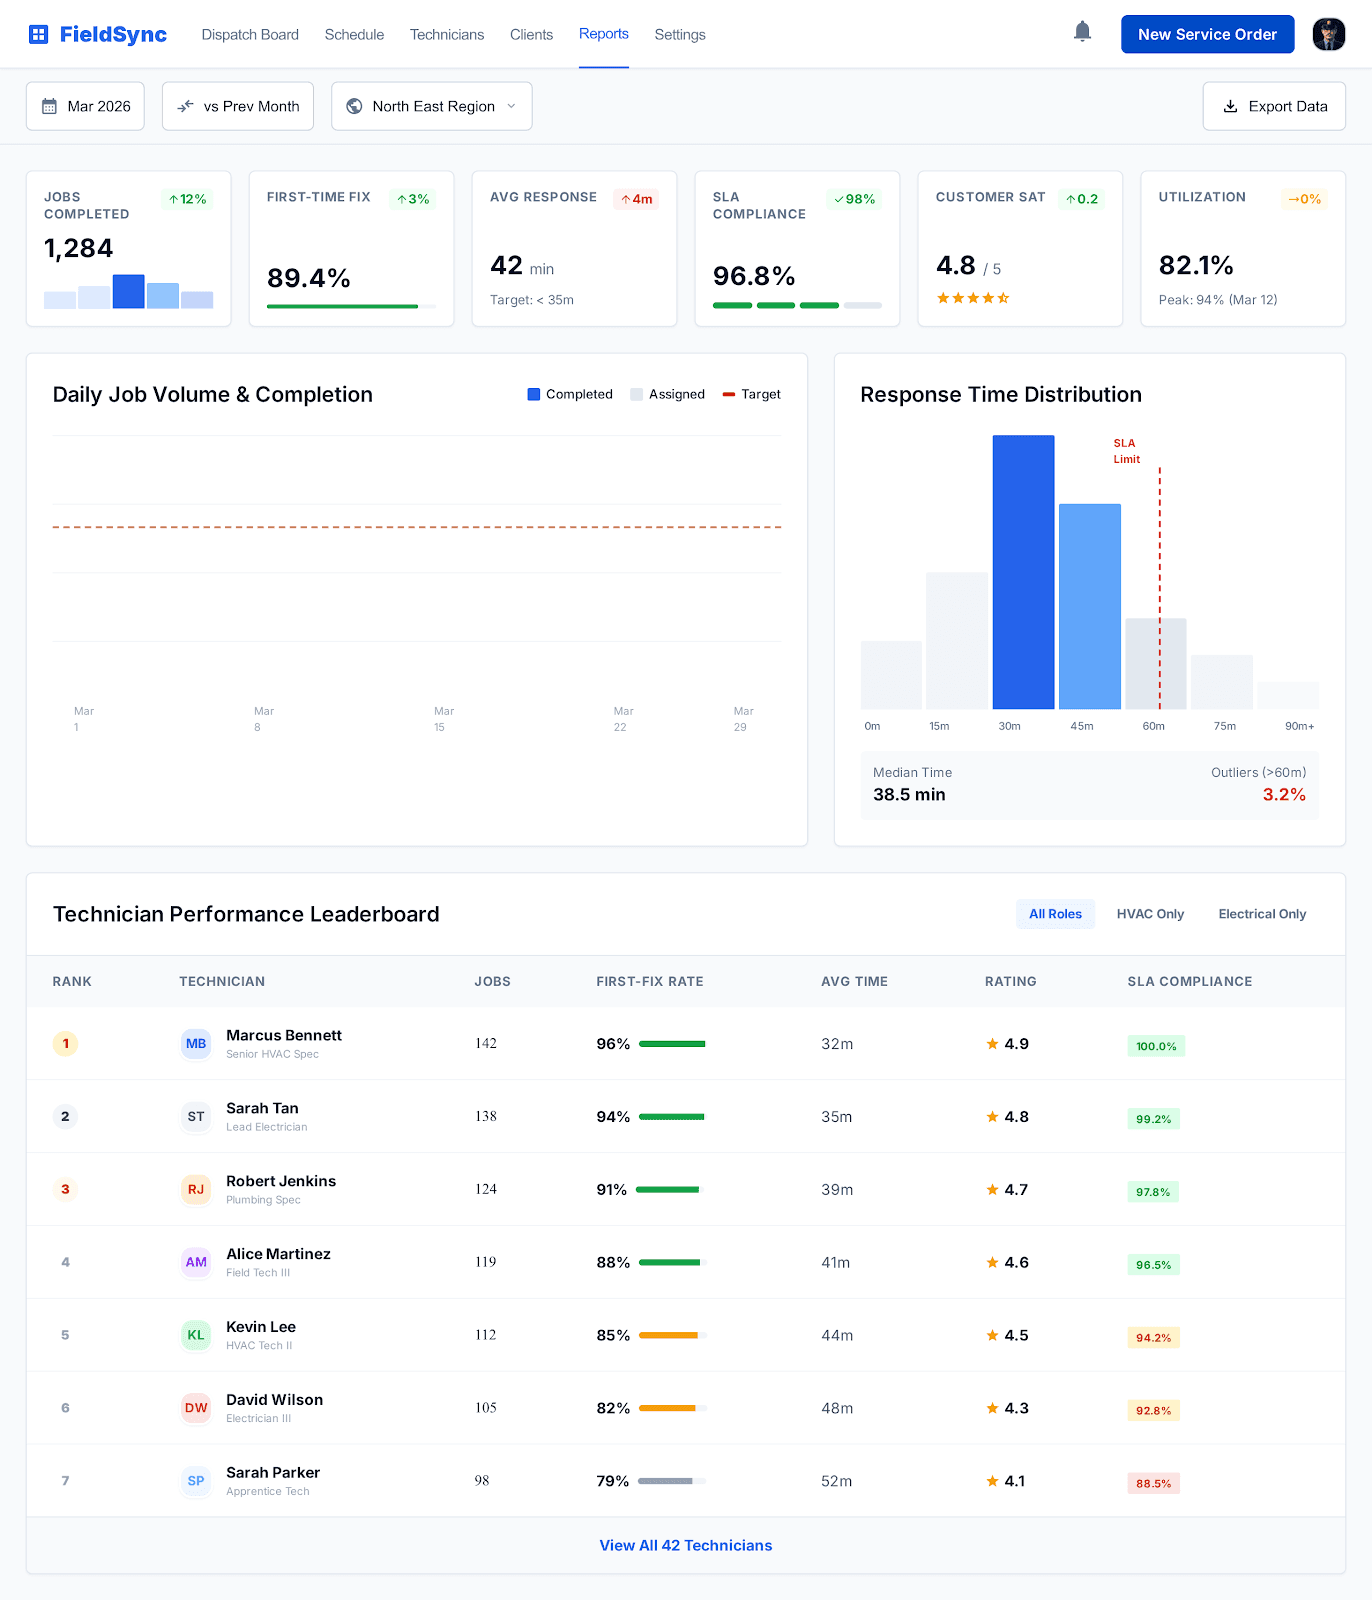Select the Sarah Tan leaderboard row name

pyautogui.click(x=262, y=1109)
